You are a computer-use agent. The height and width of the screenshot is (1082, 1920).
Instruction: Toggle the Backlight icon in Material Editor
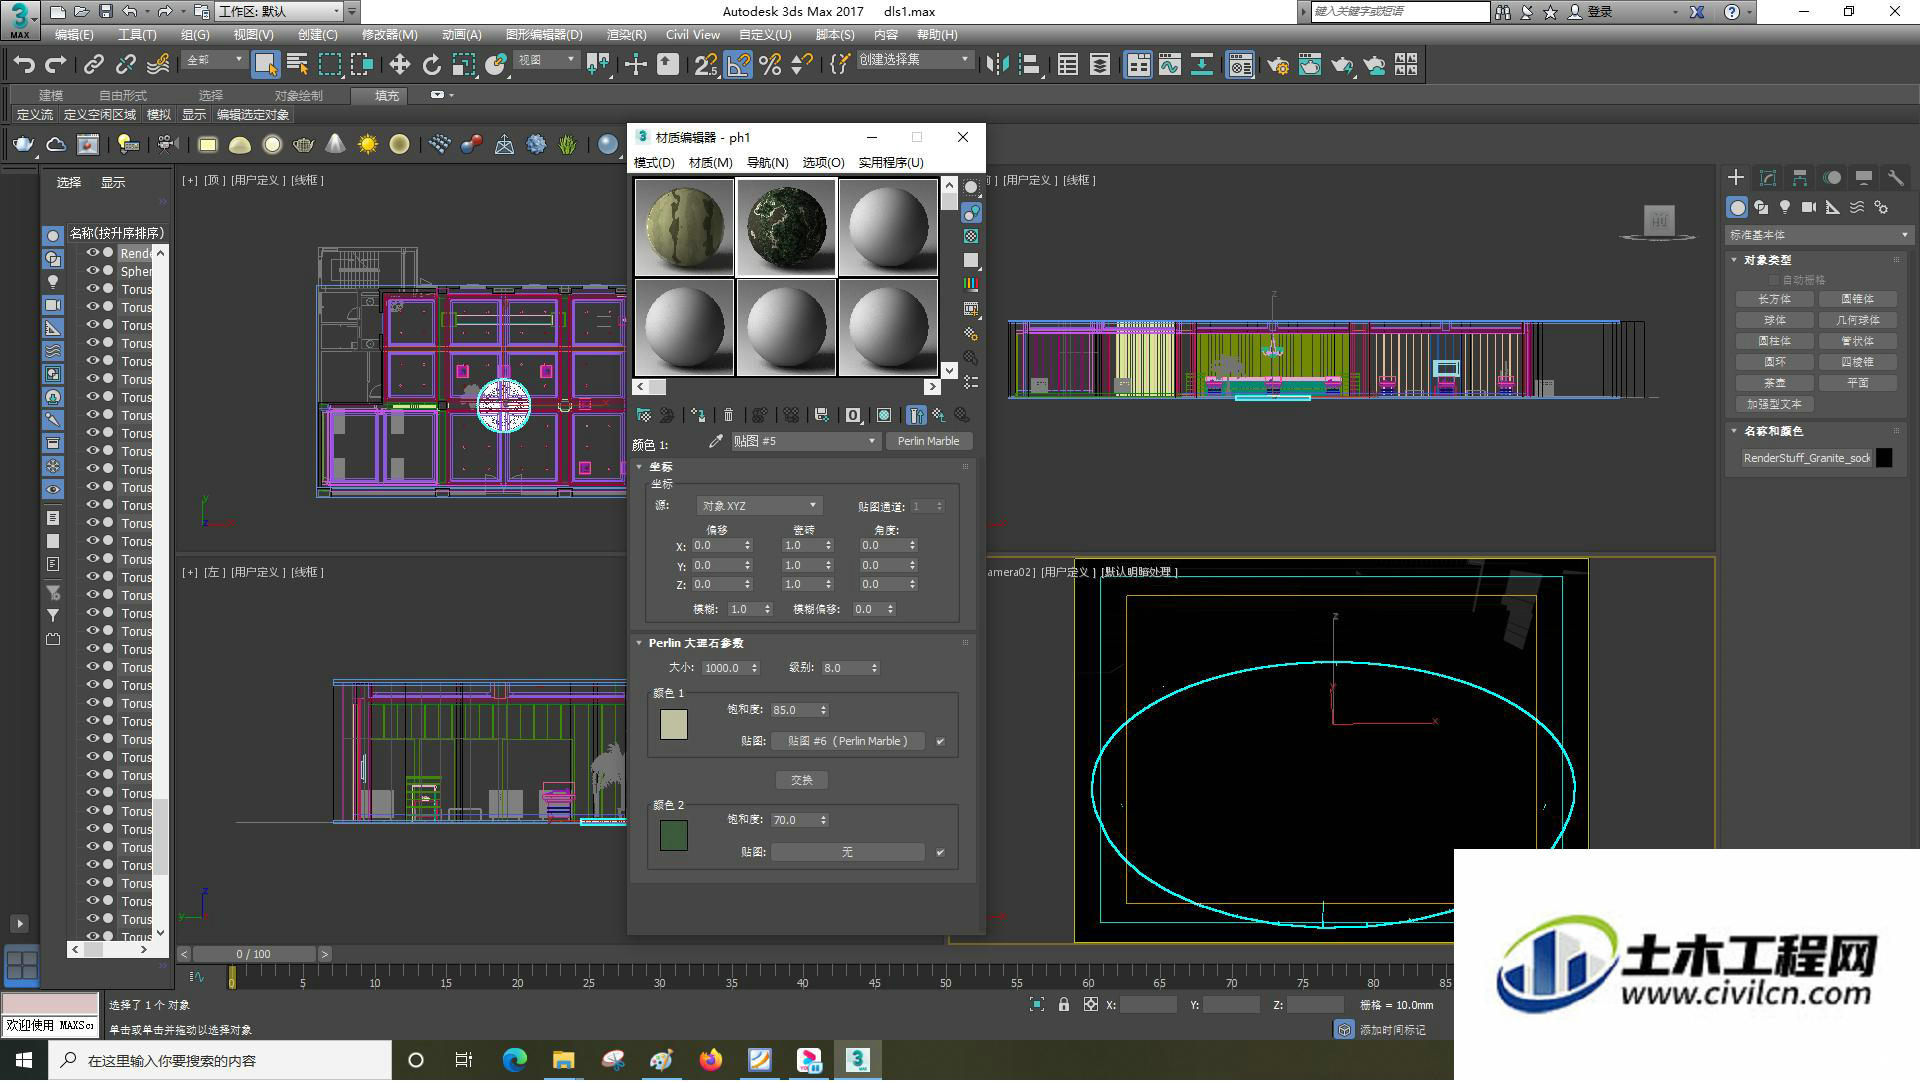[x=971, y=212]
